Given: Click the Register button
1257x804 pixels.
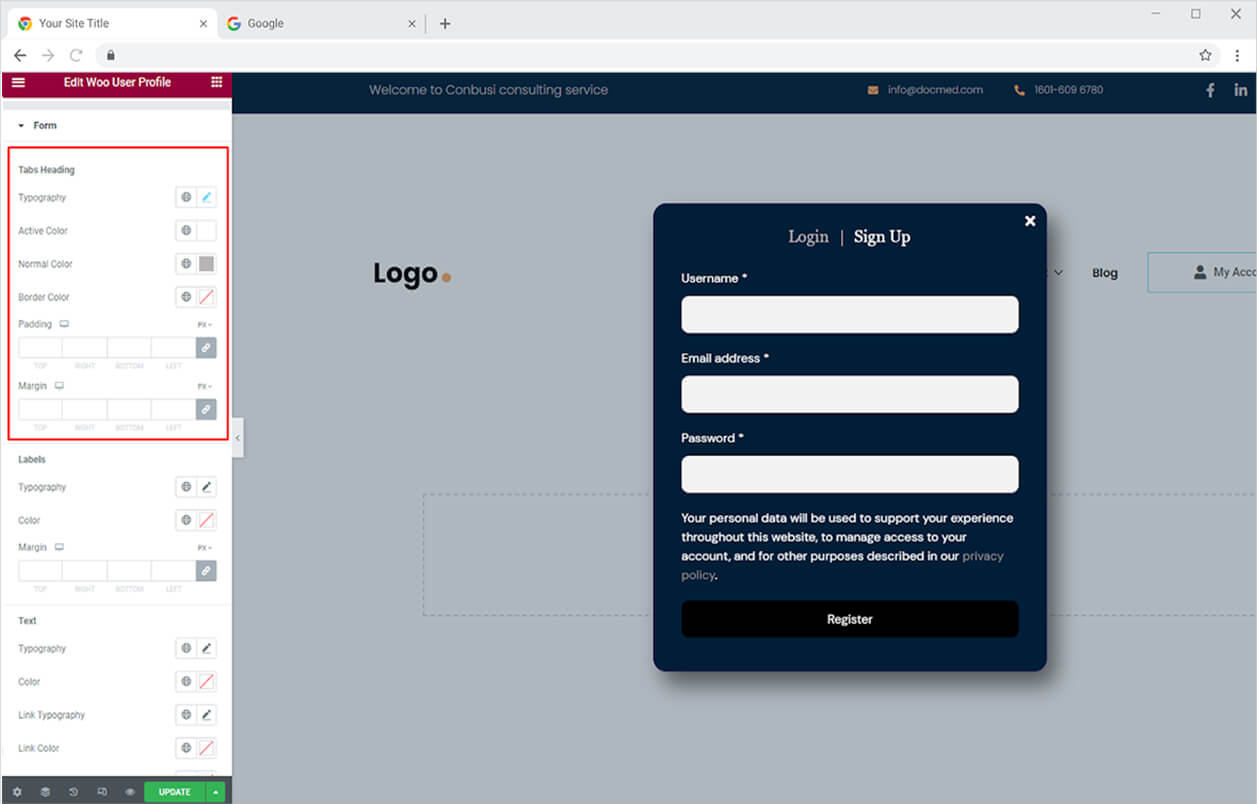Looking at the screenshot, I should (x=850, y=619).
